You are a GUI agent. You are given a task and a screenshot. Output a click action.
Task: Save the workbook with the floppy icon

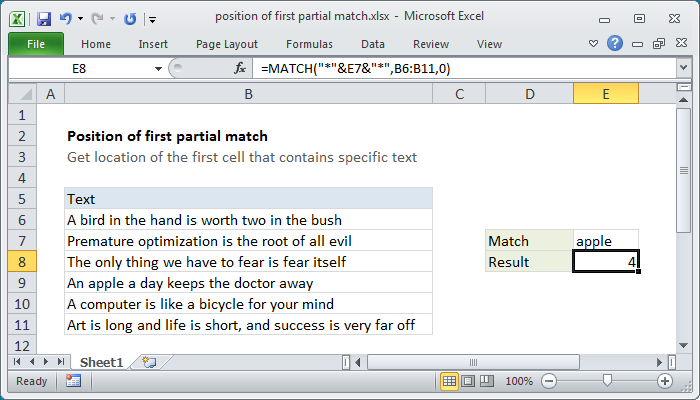pos(44,19)
